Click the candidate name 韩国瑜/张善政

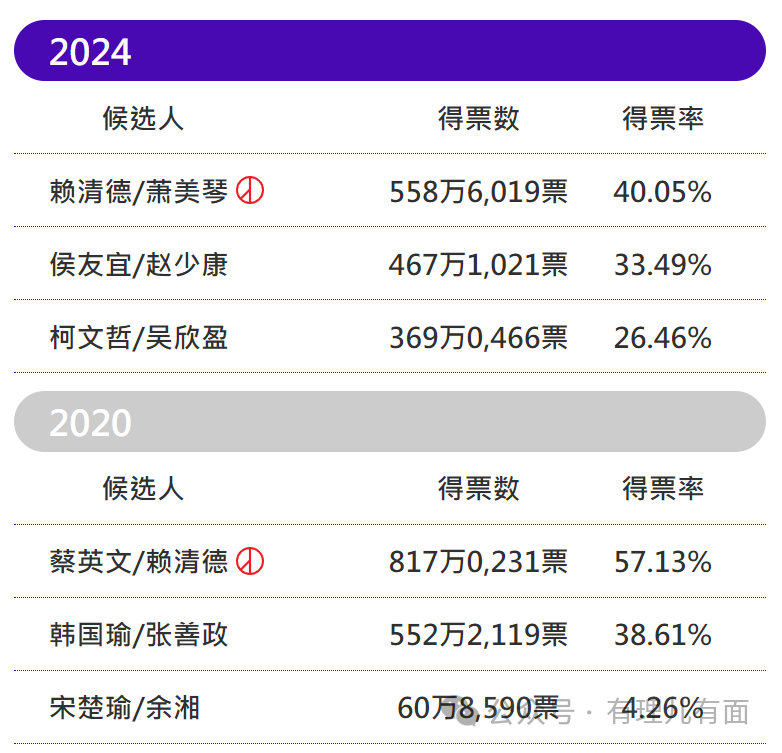click(x=139, y=634)
